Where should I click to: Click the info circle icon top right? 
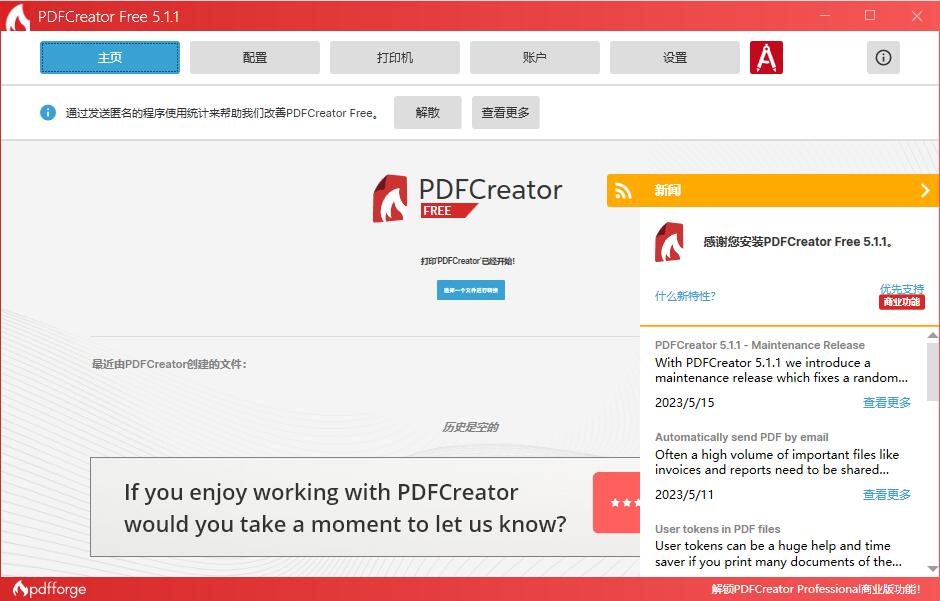pos(883,57)
